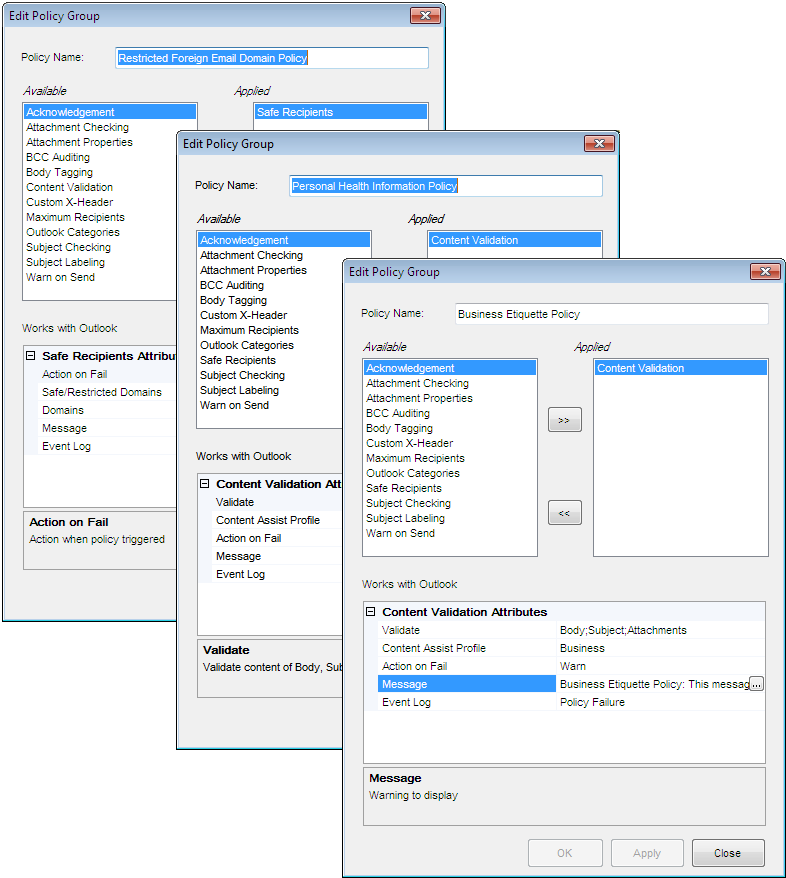This screenshot has width=786, height=878.
Task: Click the << remove-from-applied button
Action: click(x=564, y=512)
